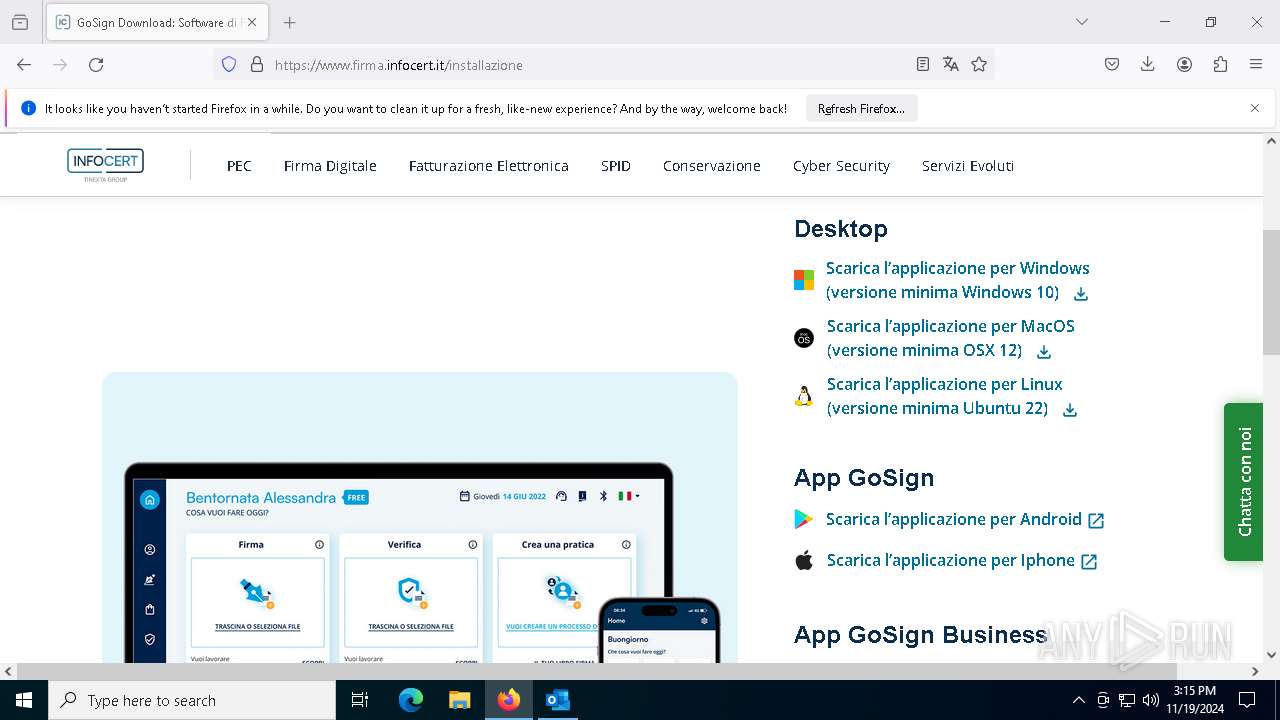The height and width of the screenshot is (720, 1280).
Task: Open the Firefox account icon
Action: [1184, 64]
